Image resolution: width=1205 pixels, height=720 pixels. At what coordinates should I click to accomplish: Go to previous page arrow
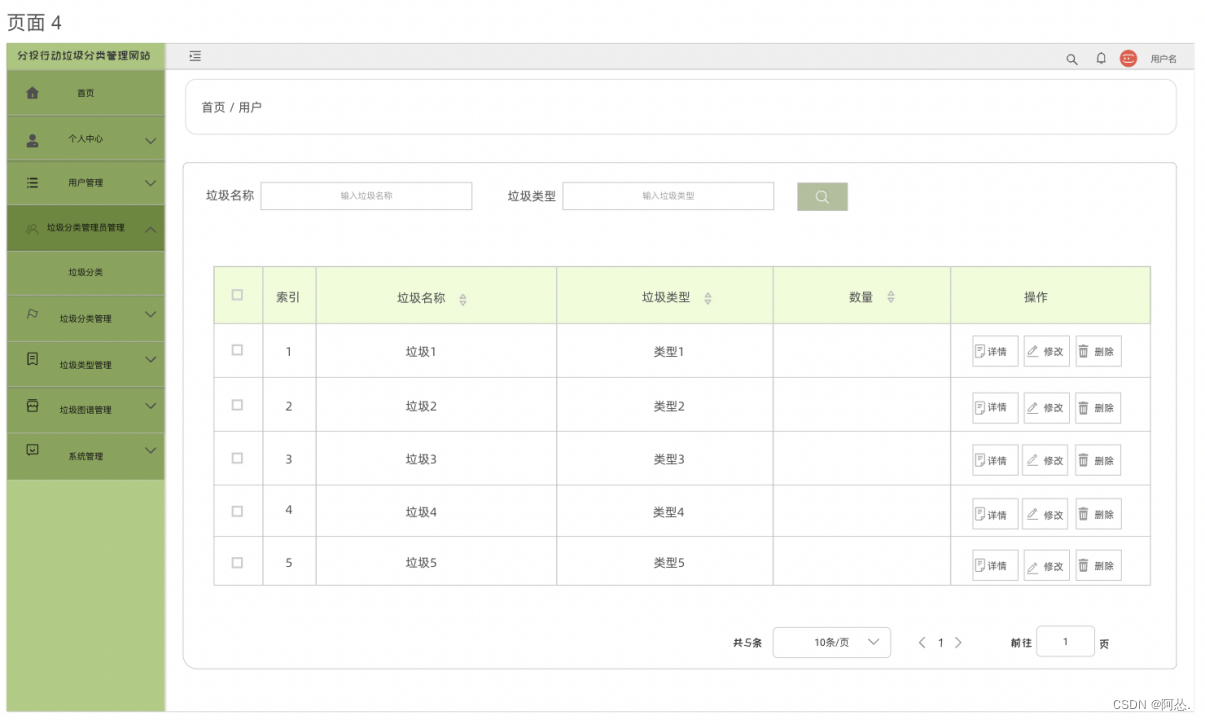click(x=922, y=643)
